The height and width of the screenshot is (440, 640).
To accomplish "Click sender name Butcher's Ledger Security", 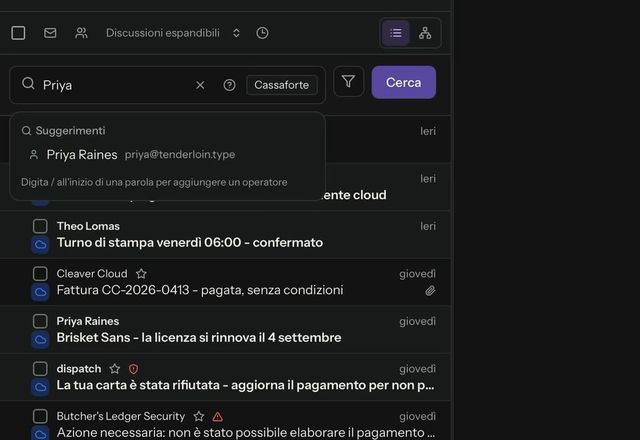I will pyautogui.click(x=121, y=416).
